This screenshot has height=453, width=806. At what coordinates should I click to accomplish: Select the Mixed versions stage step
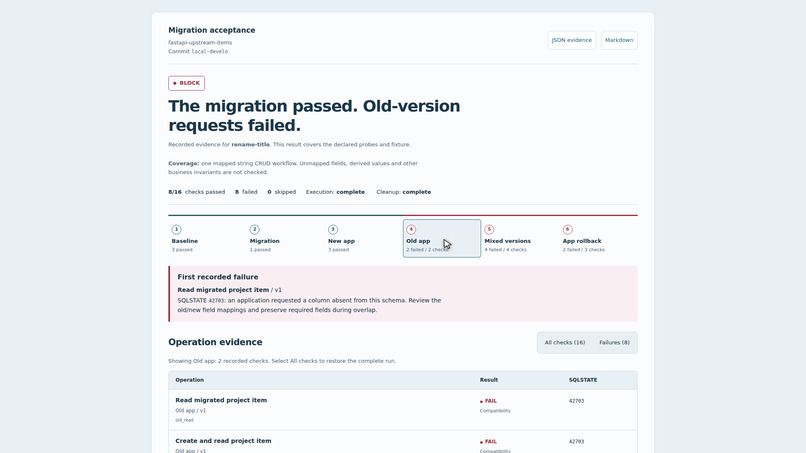click(x=520, y=239)
